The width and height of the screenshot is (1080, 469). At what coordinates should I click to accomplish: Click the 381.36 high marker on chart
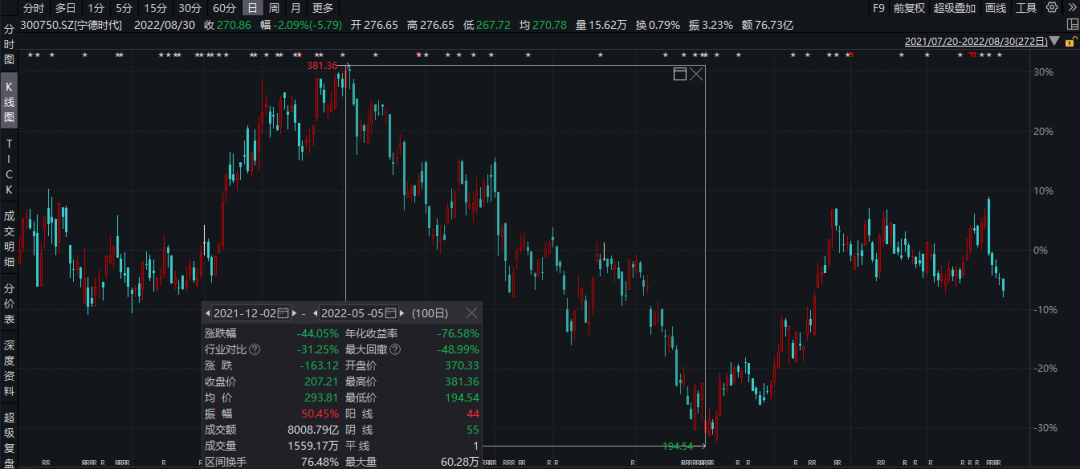(x=322, y=66)
